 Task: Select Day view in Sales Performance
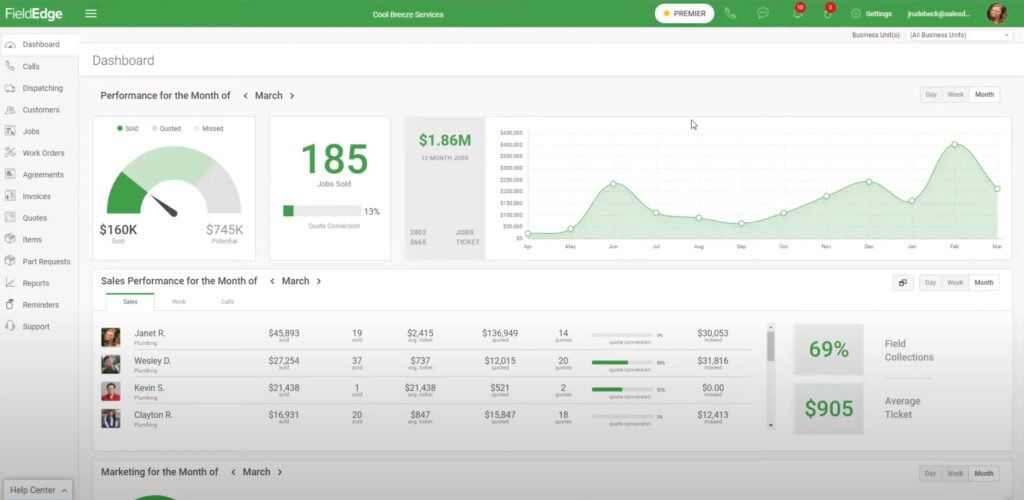coord(931,283)
